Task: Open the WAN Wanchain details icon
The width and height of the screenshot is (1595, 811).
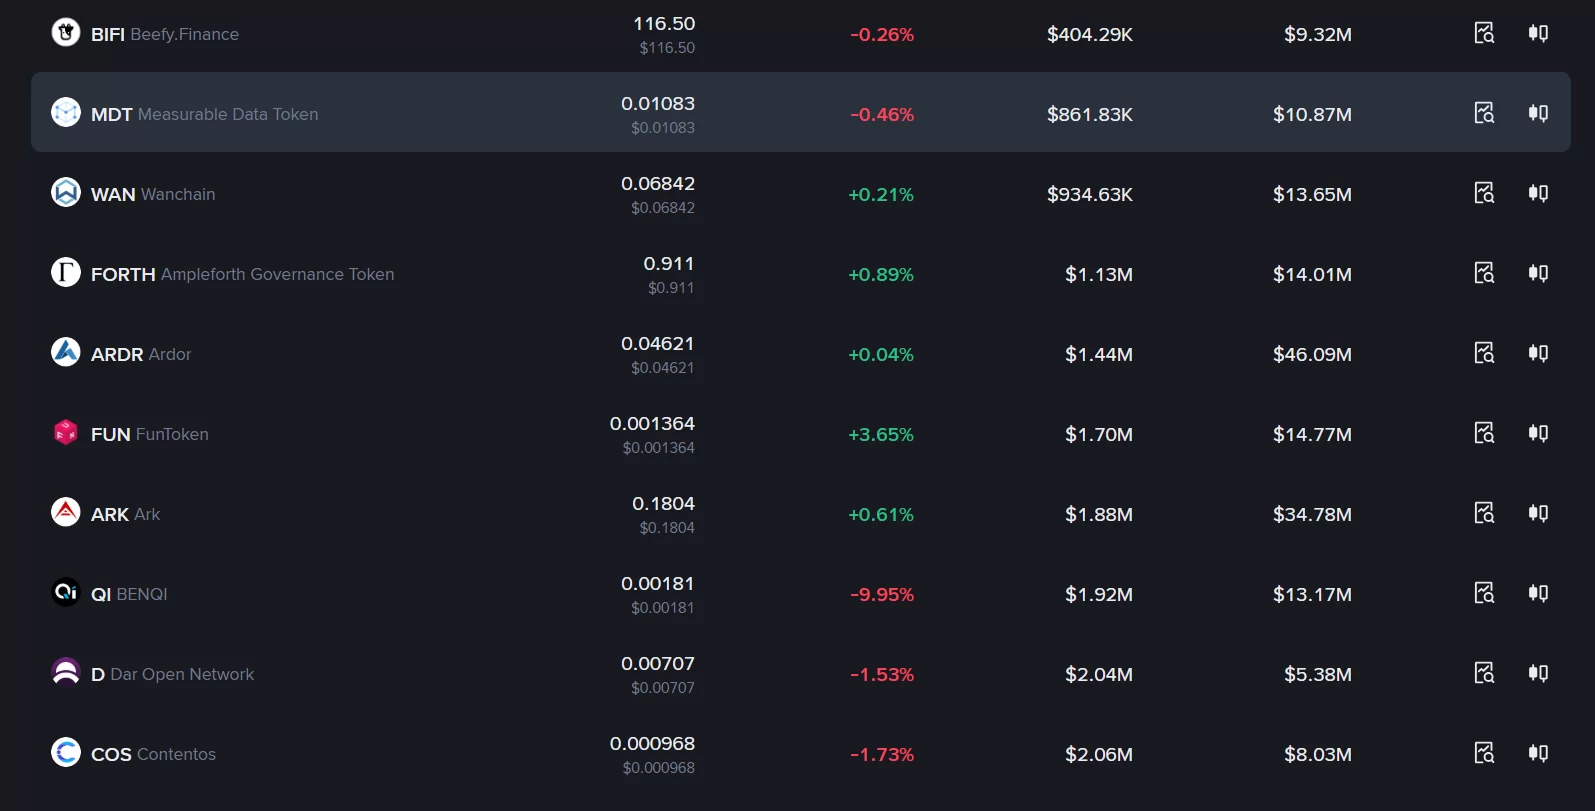Action: (1484, 193)
